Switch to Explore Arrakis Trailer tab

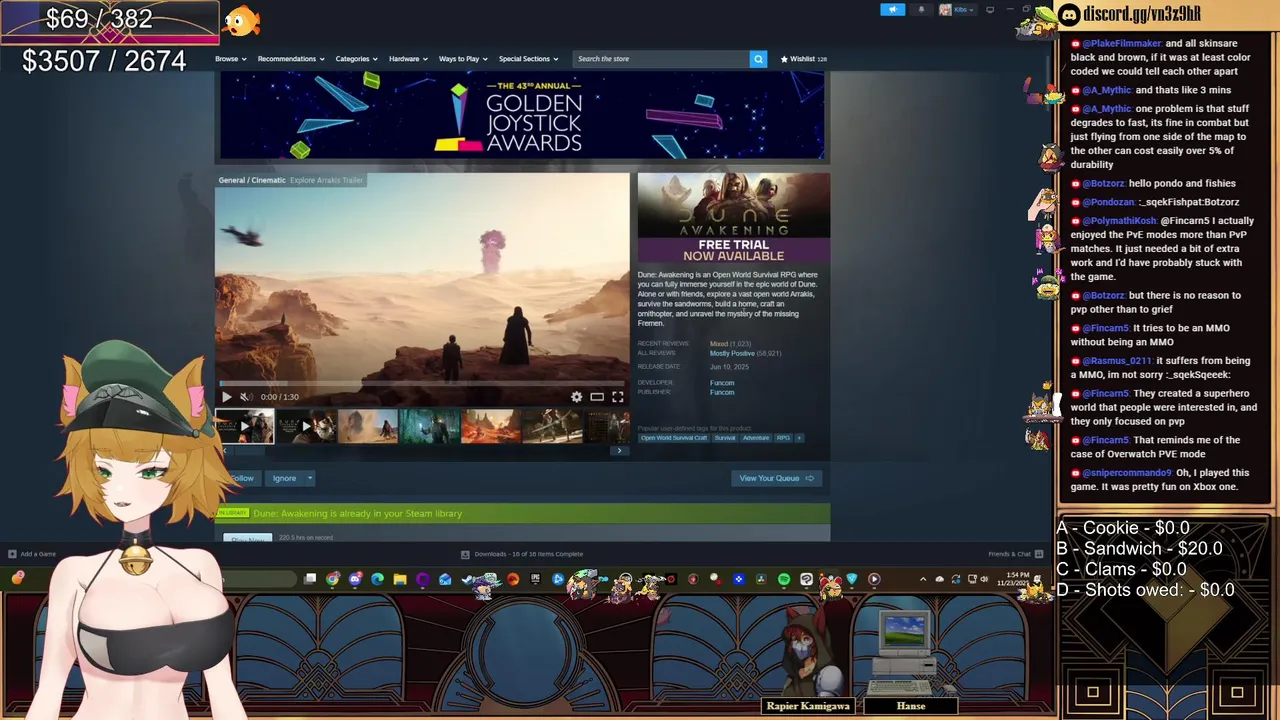tap(326, 180)
